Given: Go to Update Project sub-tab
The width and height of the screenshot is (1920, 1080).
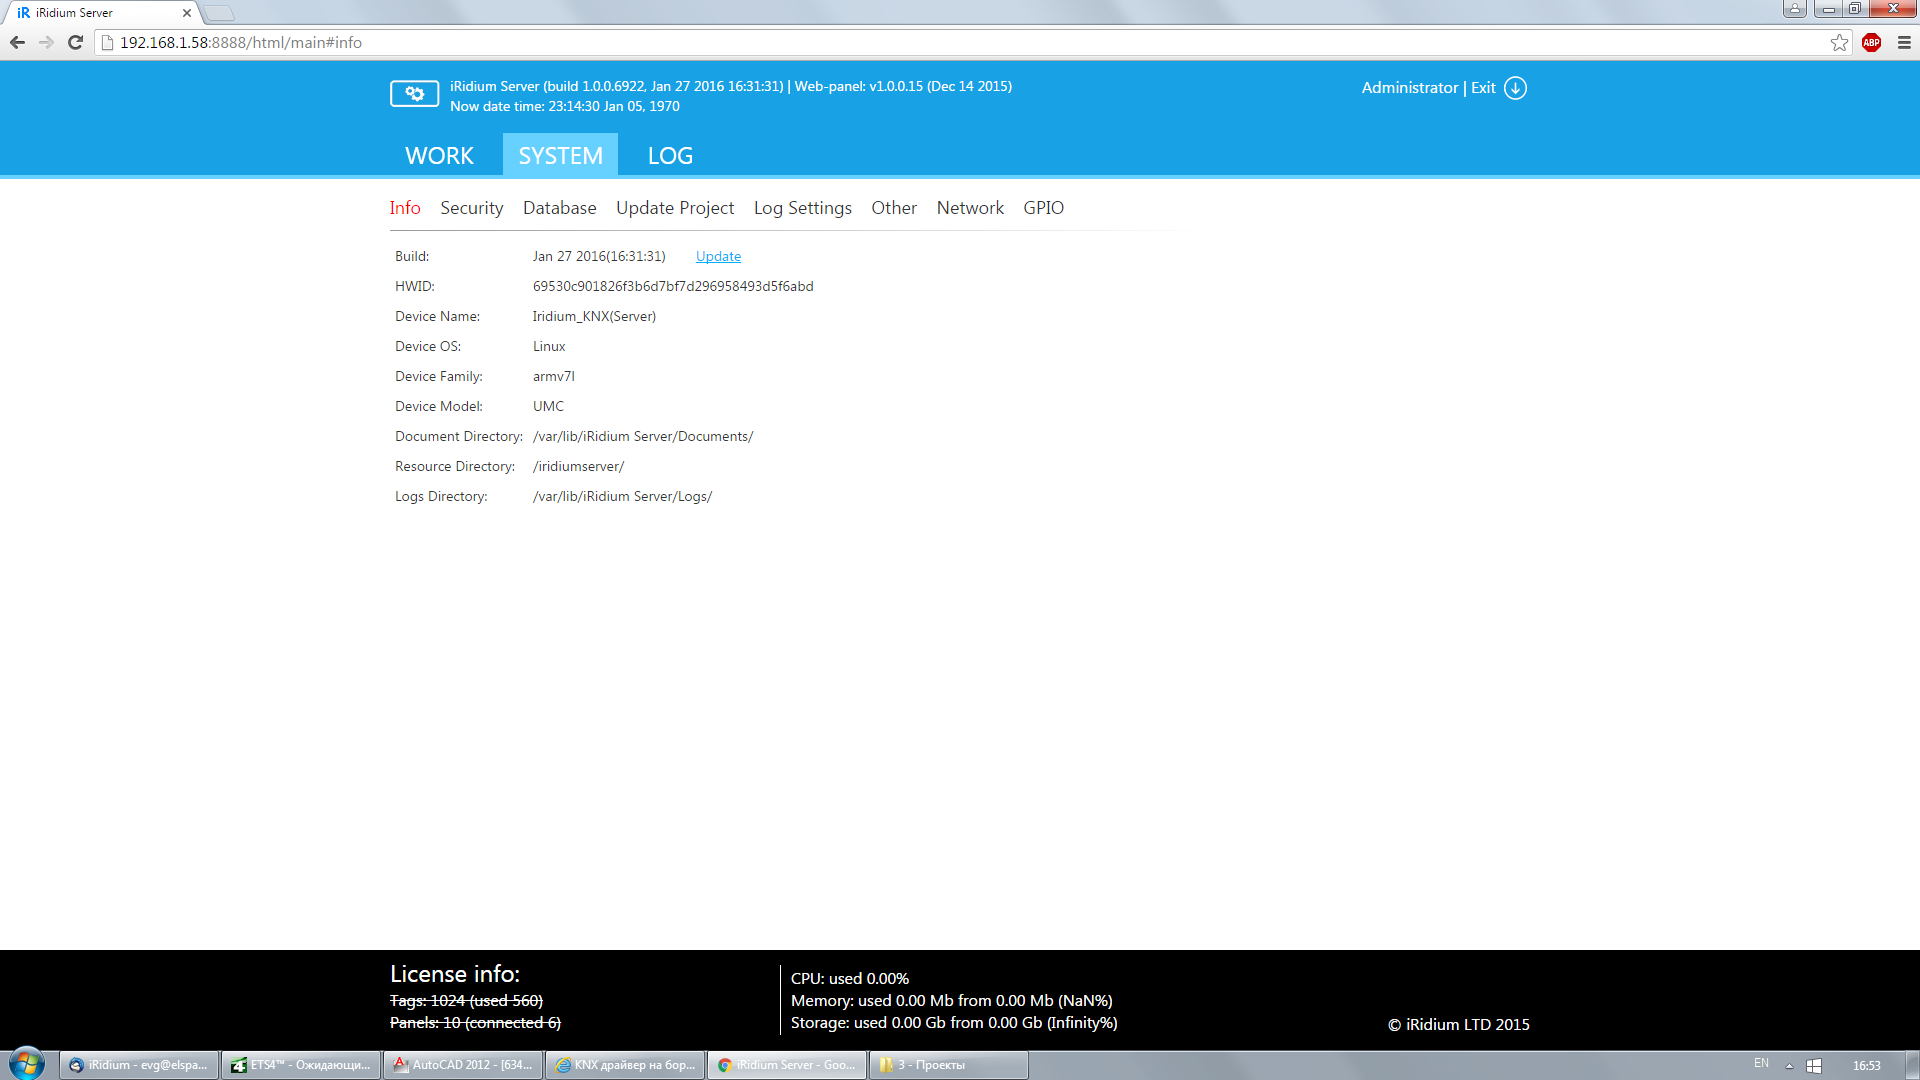Looking at the screenshot, I should (675, 208).
